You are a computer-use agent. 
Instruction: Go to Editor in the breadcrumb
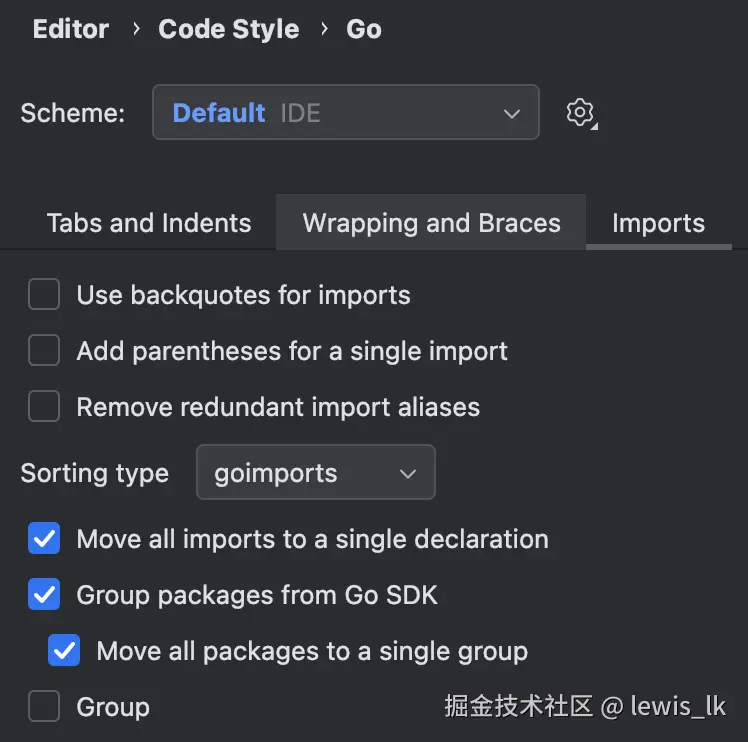pos(70,29)
